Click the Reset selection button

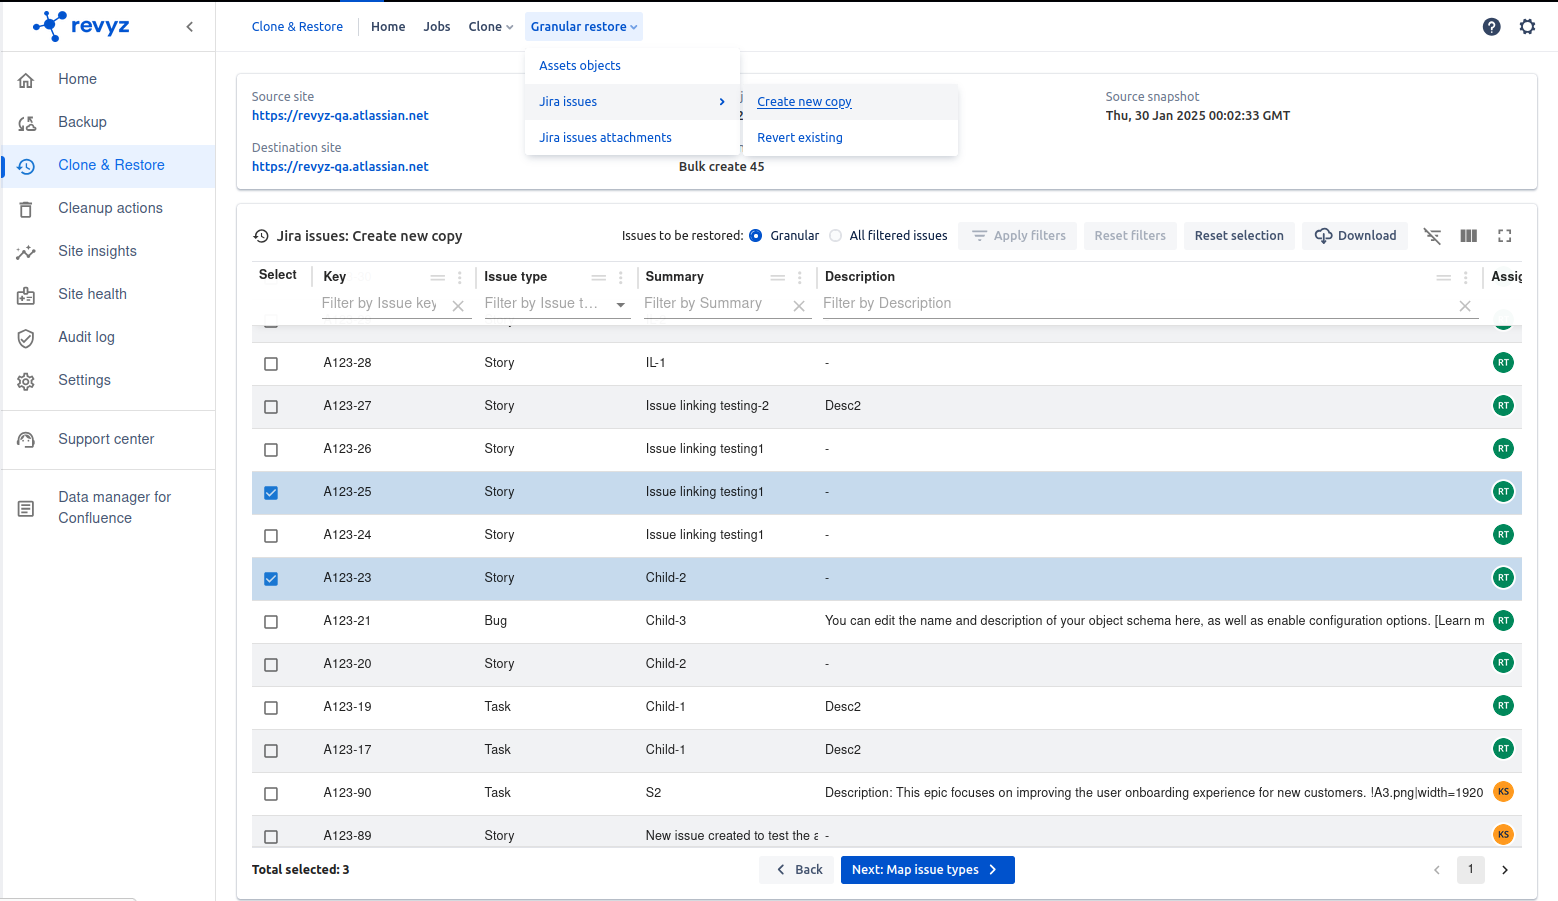click(1238, 236)
